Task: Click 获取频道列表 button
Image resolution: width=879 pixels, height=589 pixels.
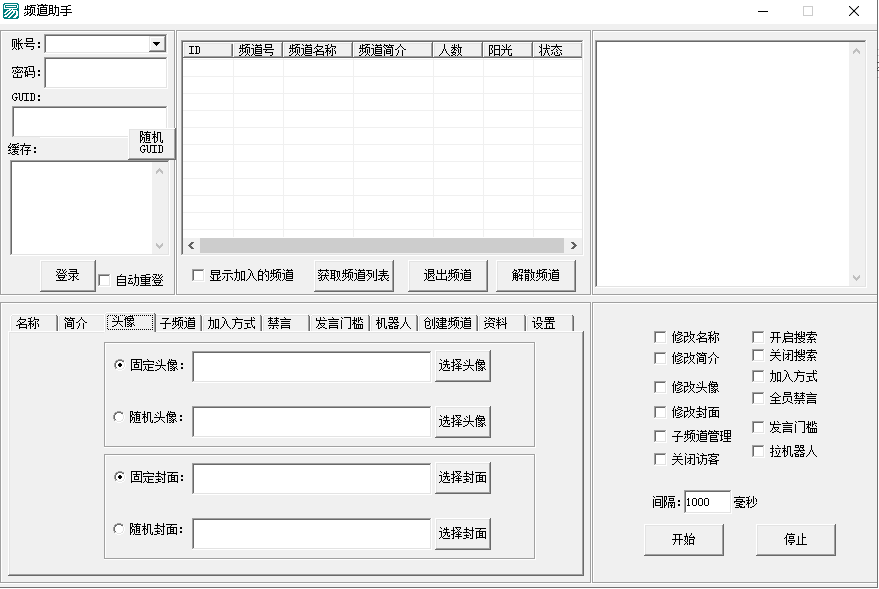Action: click(353, 275)
